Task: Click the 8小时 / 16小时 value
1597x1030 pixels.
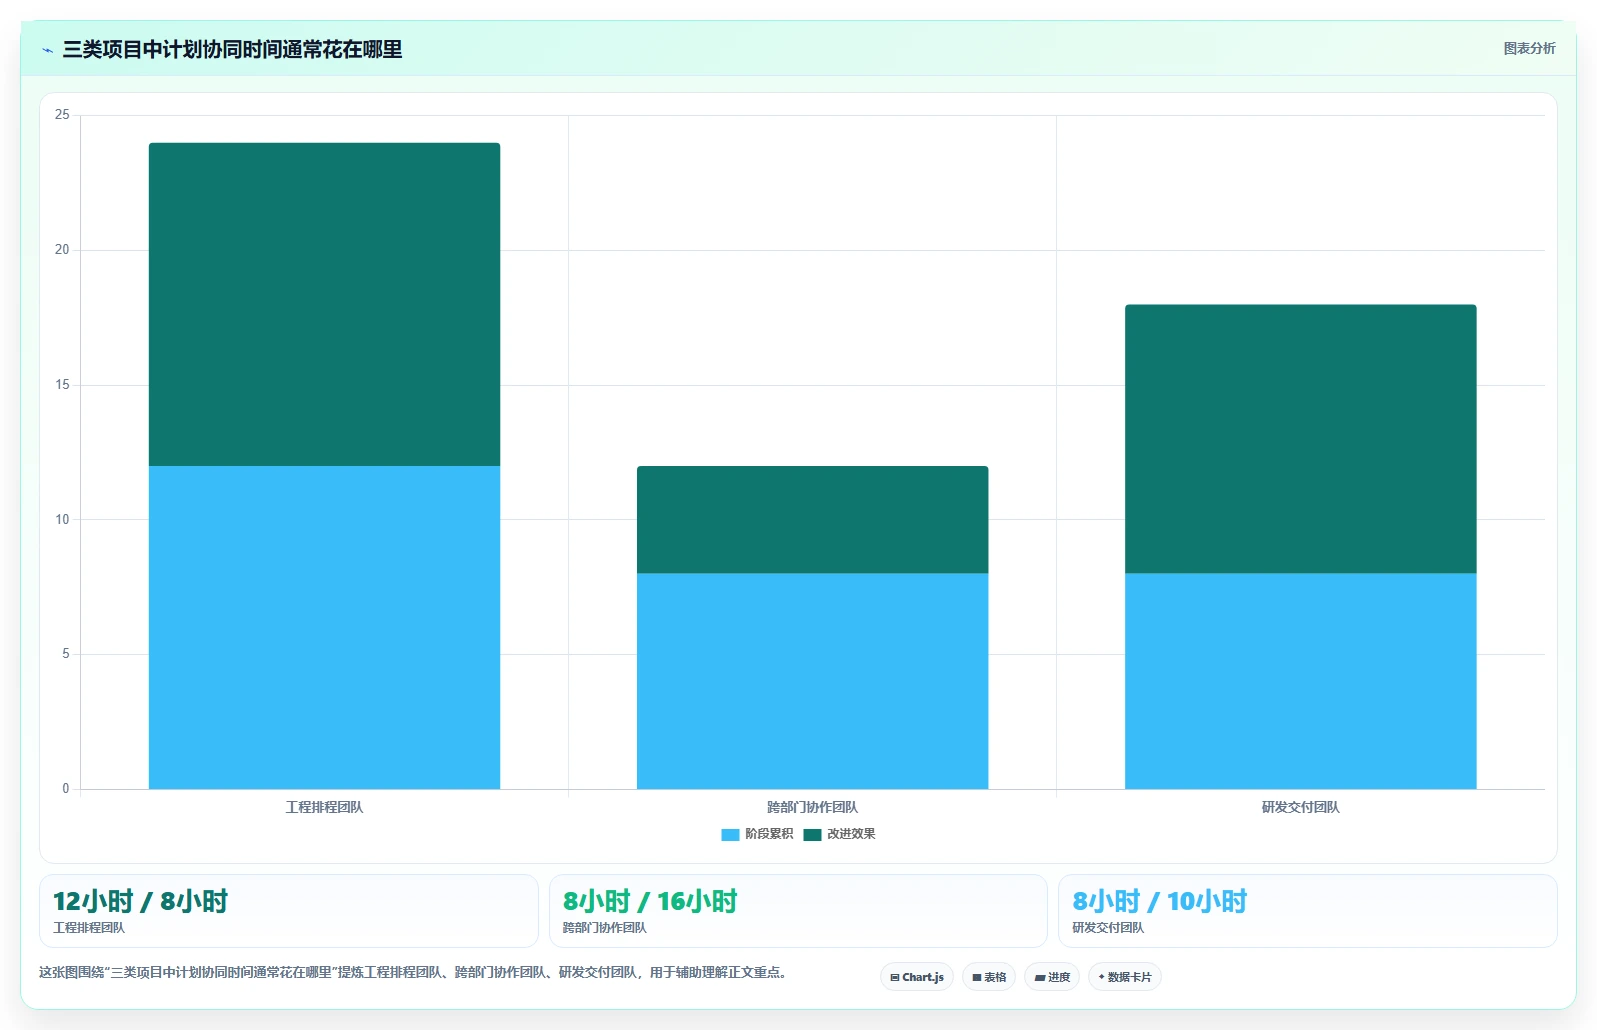Action: coord(650,901)
